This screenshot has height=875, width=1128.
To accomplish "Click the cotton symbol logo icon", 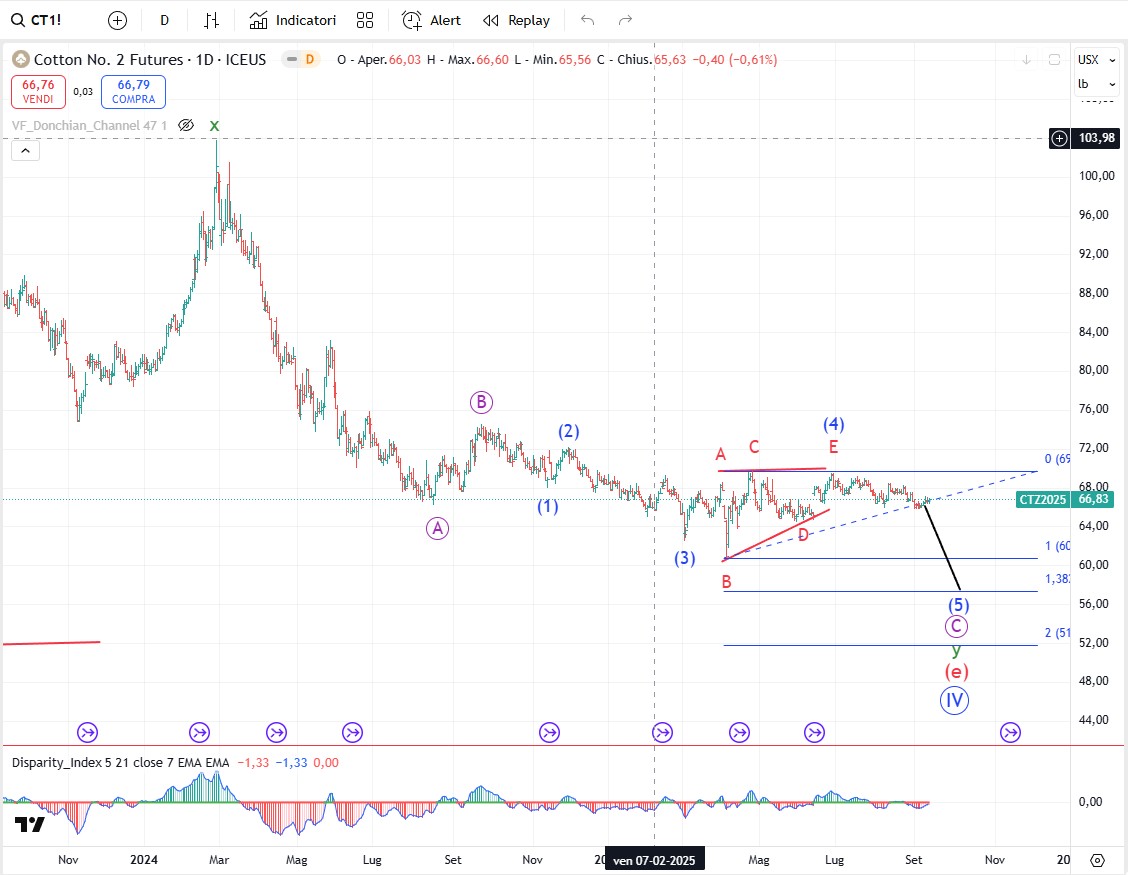I will click(x=21, y=60).
